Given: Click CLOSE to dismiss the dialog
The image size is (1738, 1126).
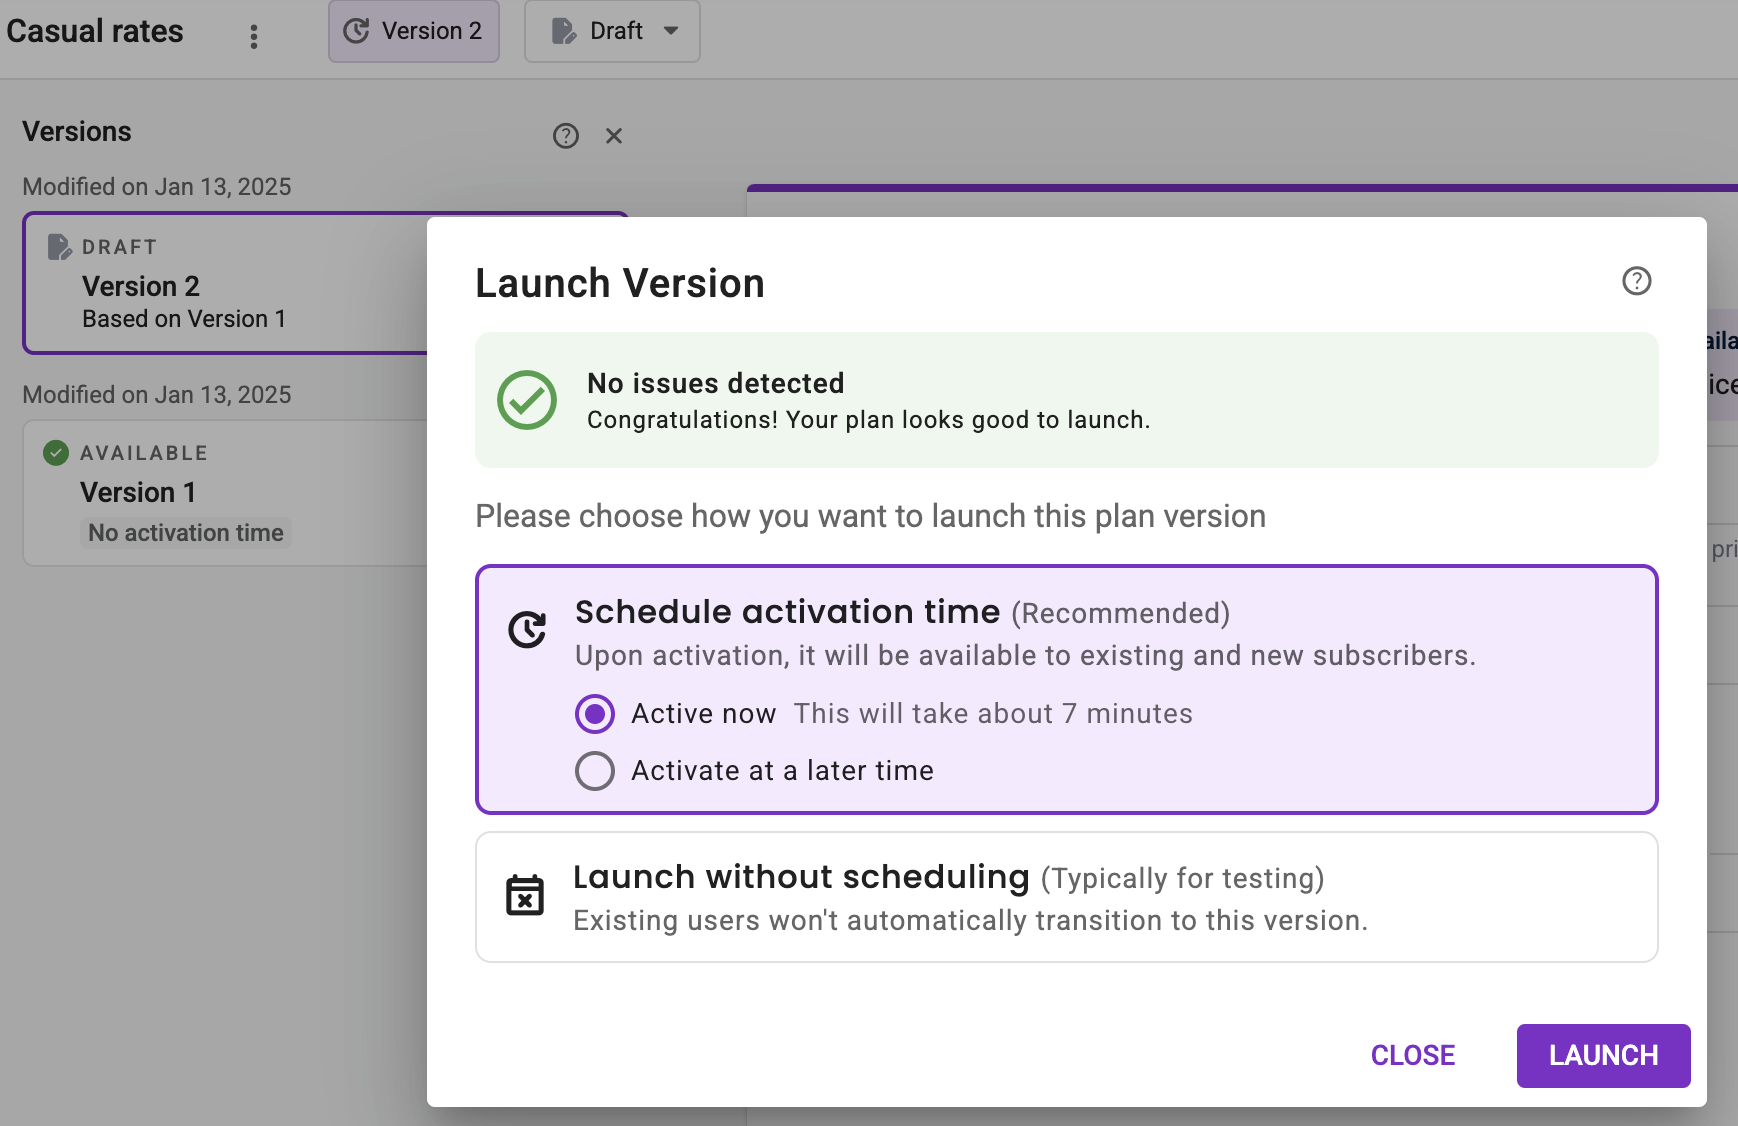Looking at the screenshot, I should tap(1413, 1055).
